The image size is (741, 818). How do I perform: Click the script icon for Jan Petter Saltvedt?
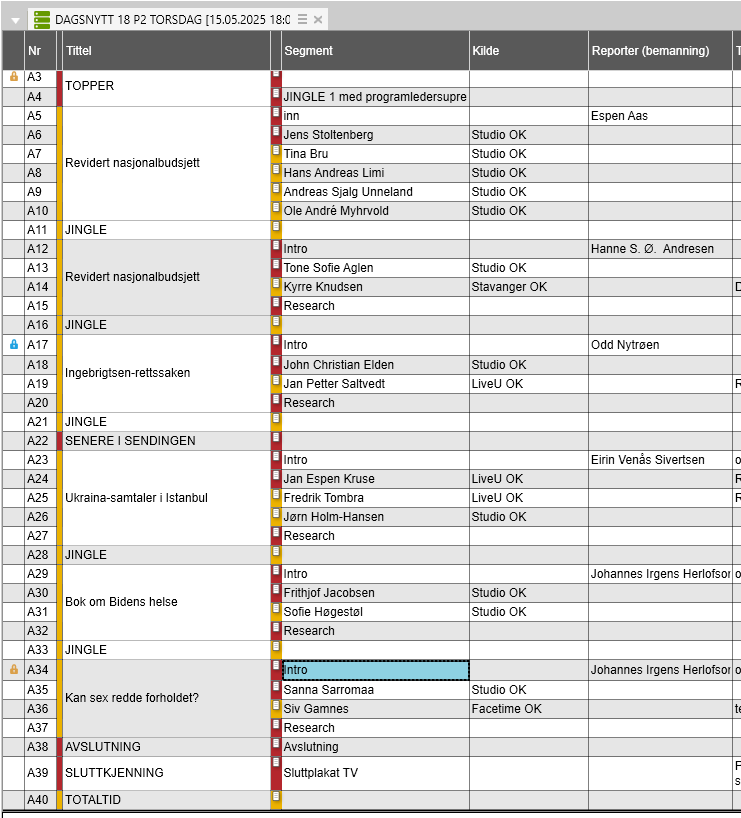[277, 380]
